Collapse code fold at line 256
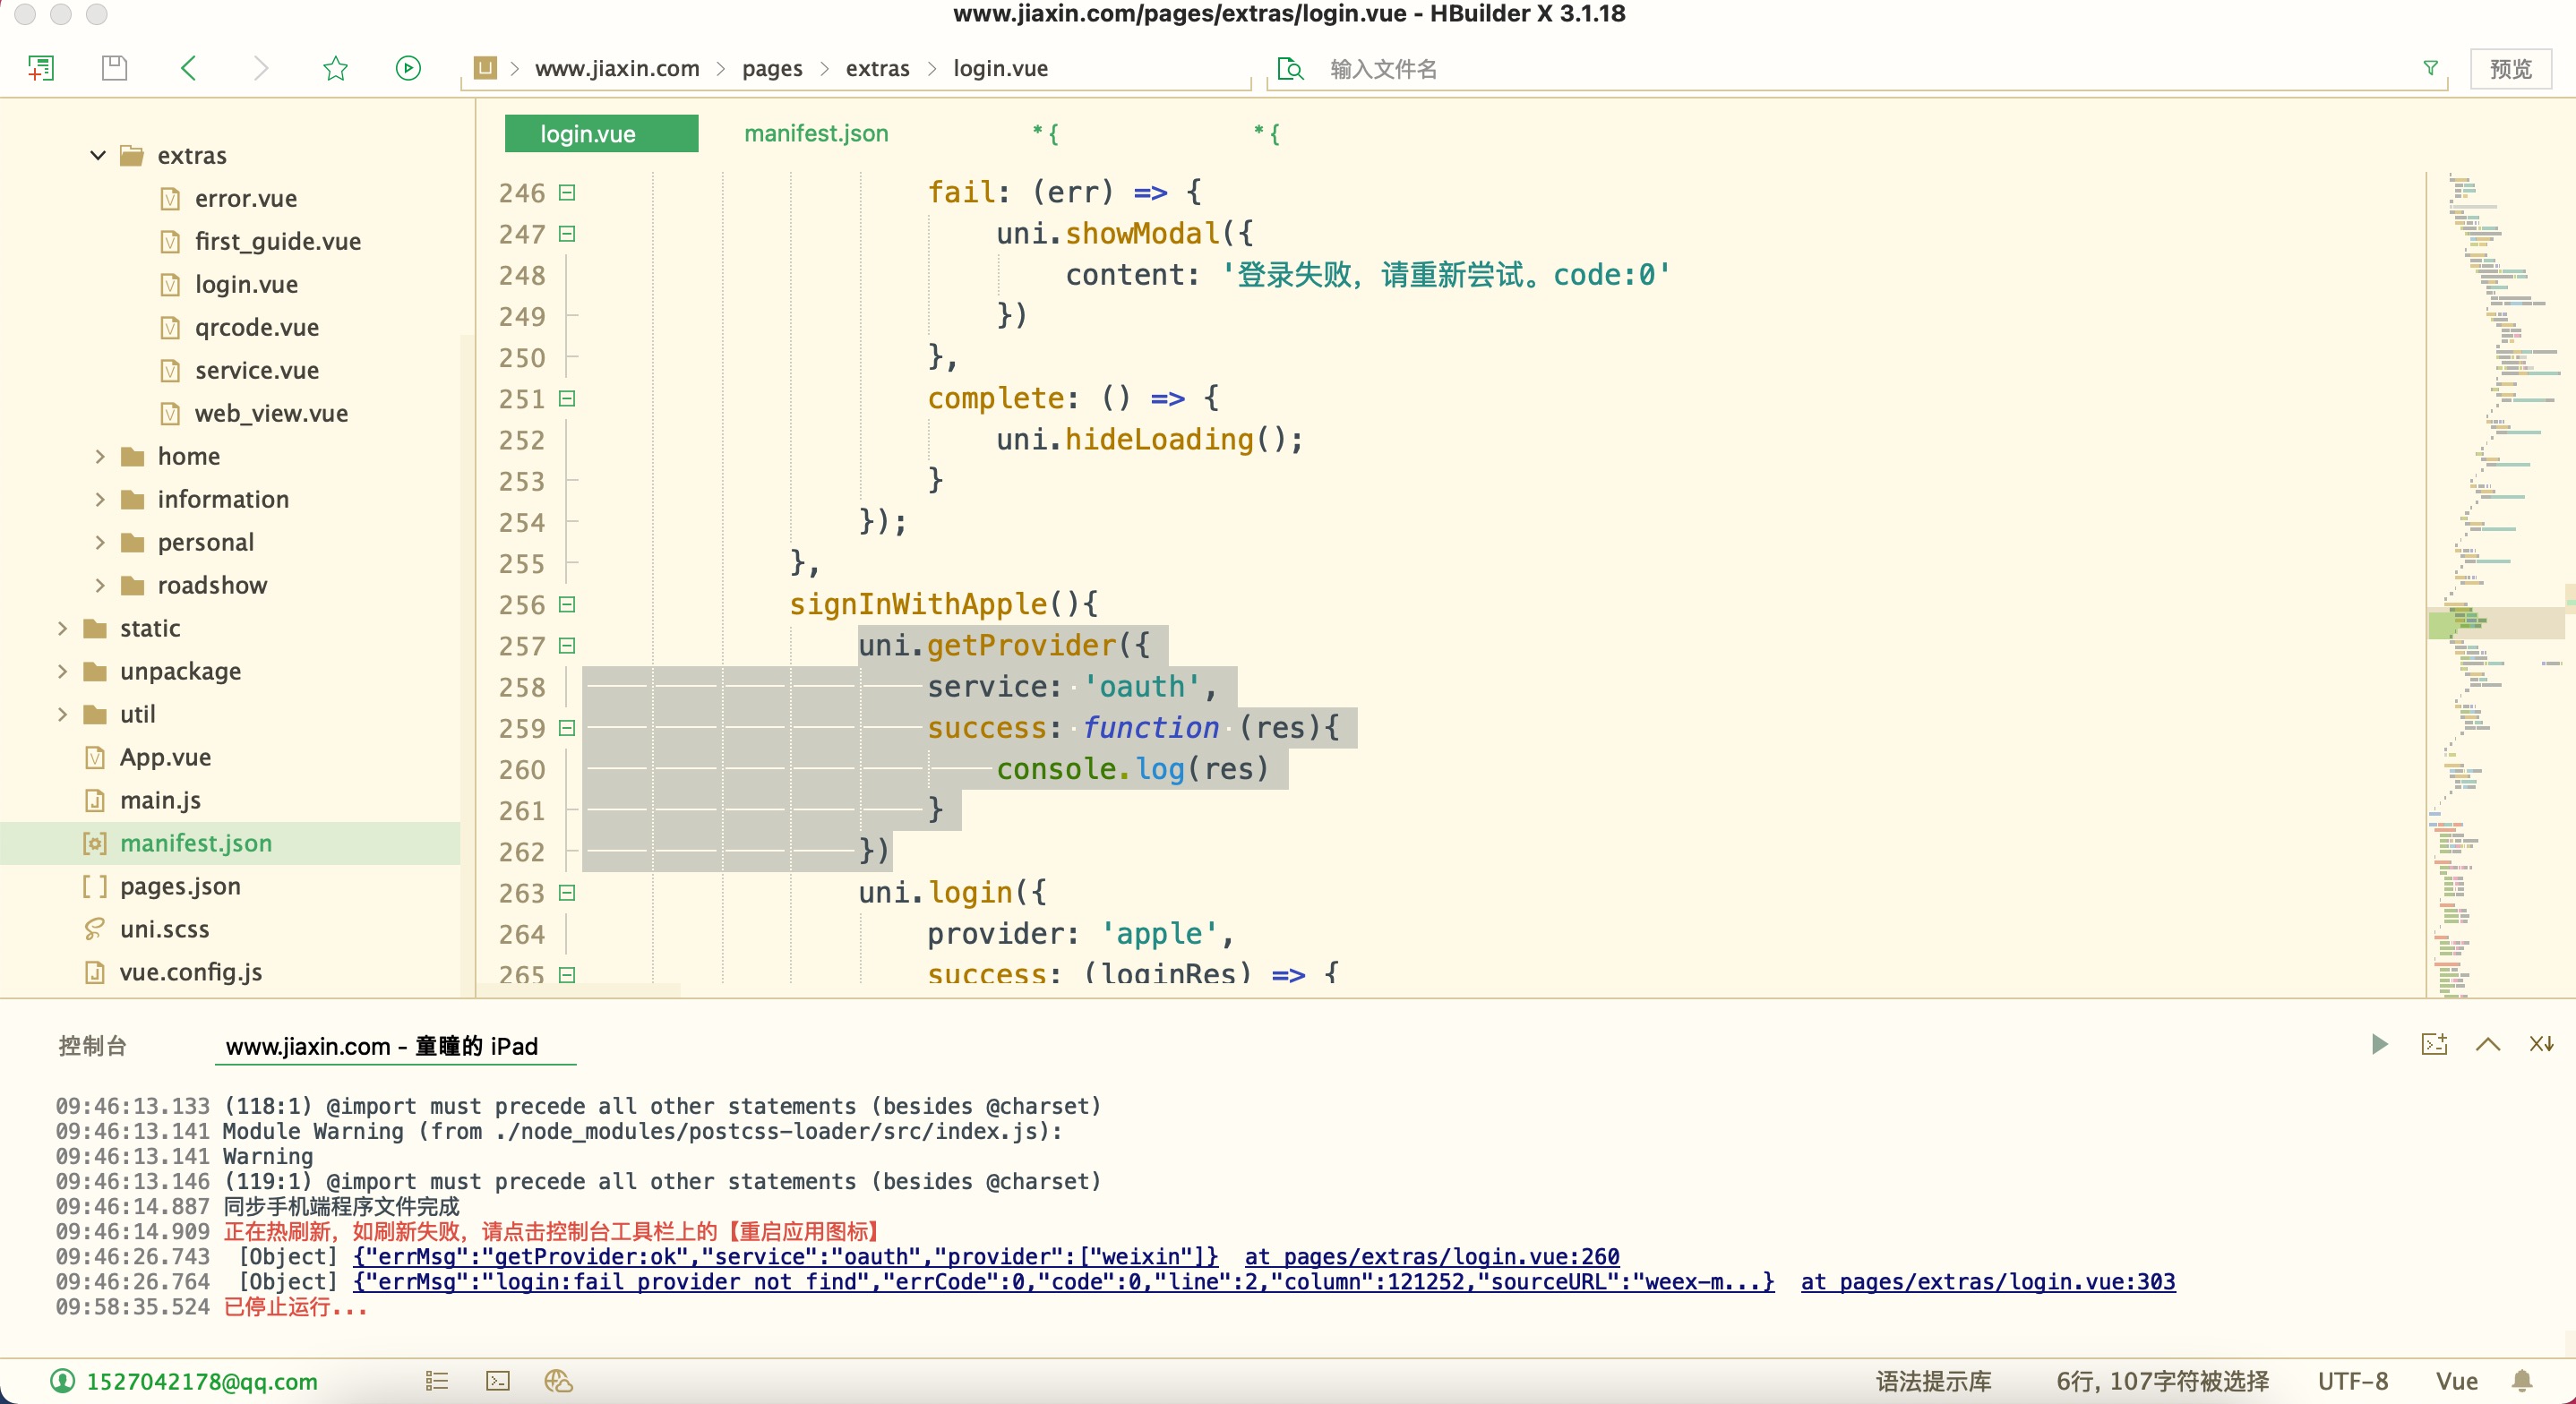Viewport: 2576px width, 1404px height. pos(567,604)
